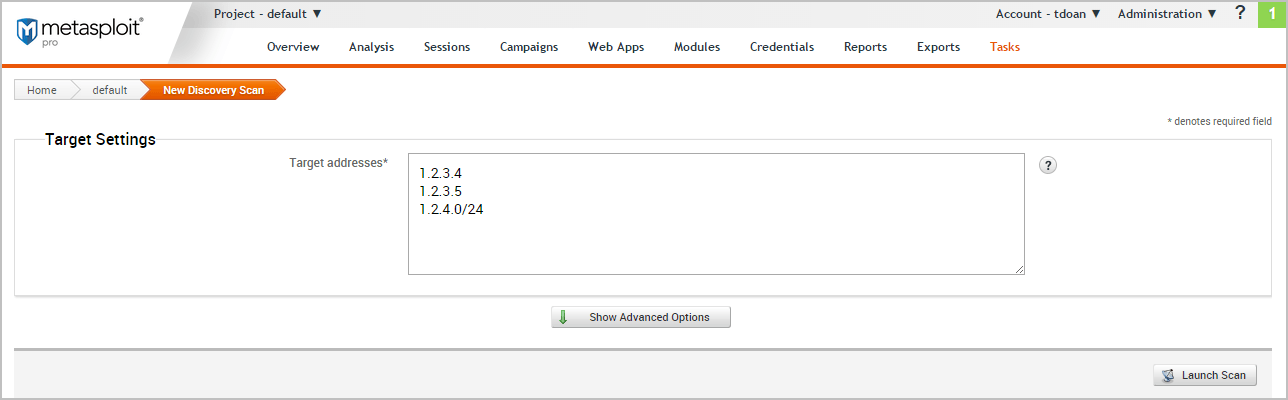View the Reports tab

(x=865, y=47)
